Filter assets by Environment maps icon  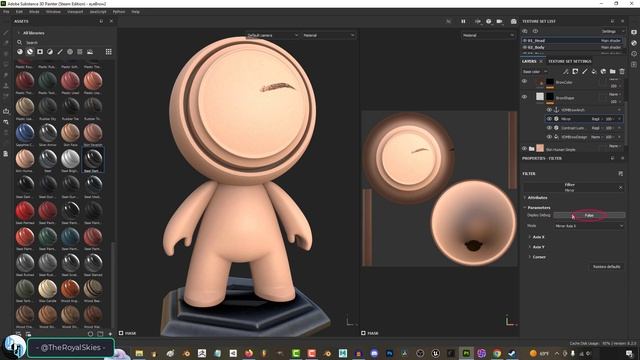90,52
